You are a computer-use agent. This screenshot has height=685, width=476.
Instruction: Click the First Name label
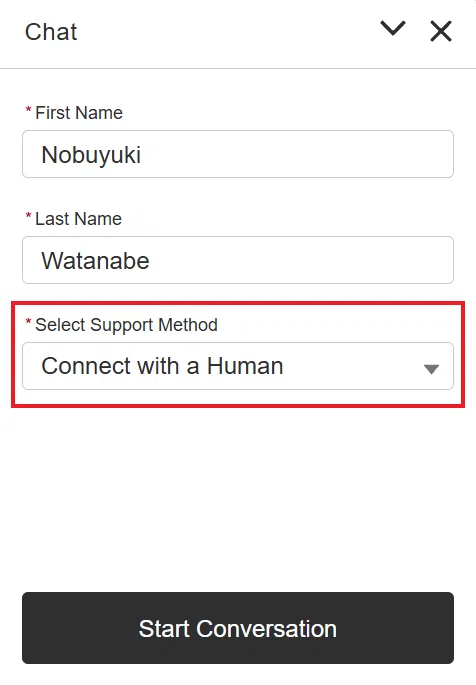pos(79,113)
